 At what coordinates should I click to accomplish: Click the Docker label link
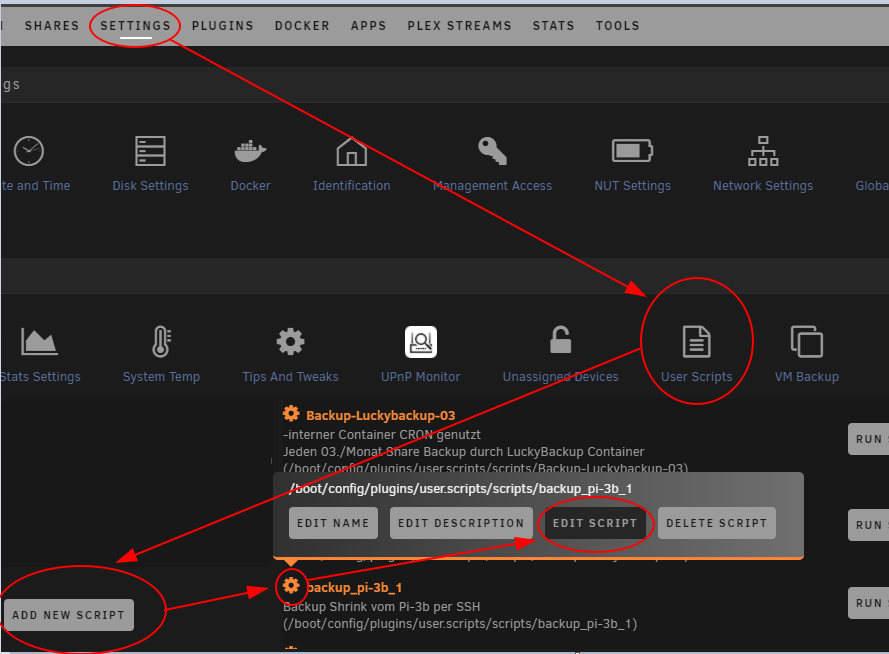(x=250, y=185)
